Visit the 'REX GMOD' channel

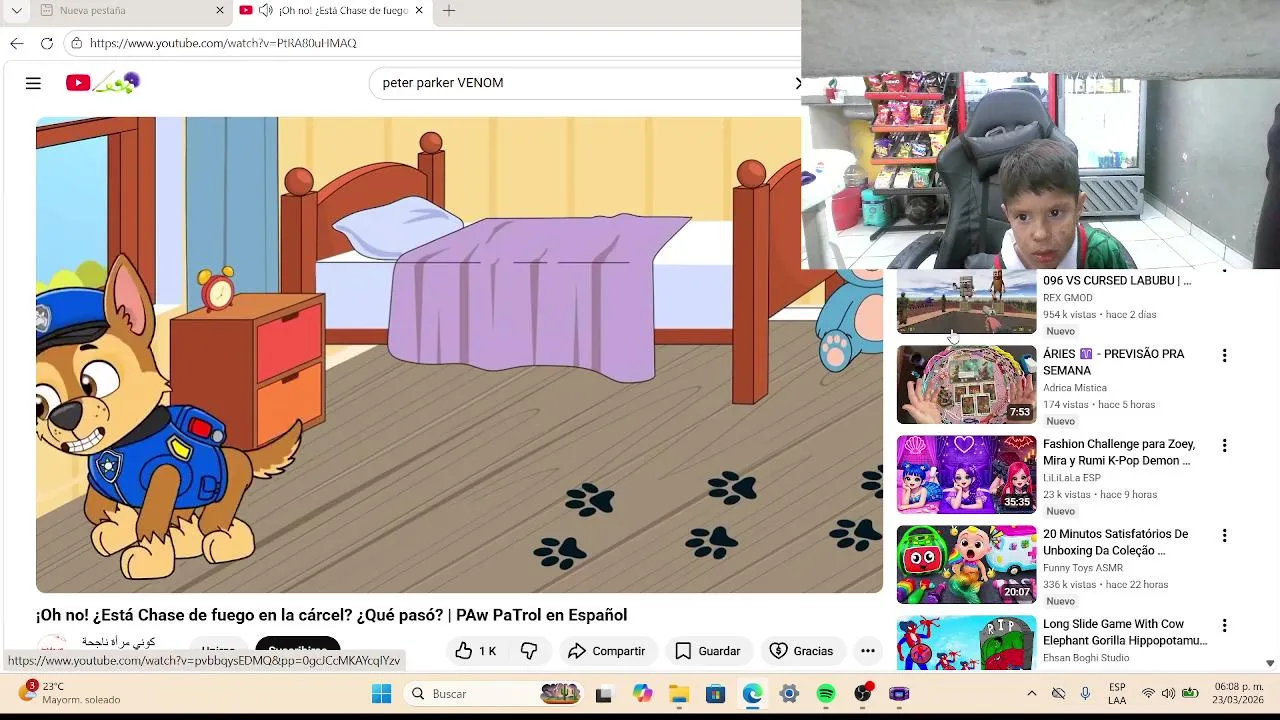pyautogui.click(x=1068, y=298)
